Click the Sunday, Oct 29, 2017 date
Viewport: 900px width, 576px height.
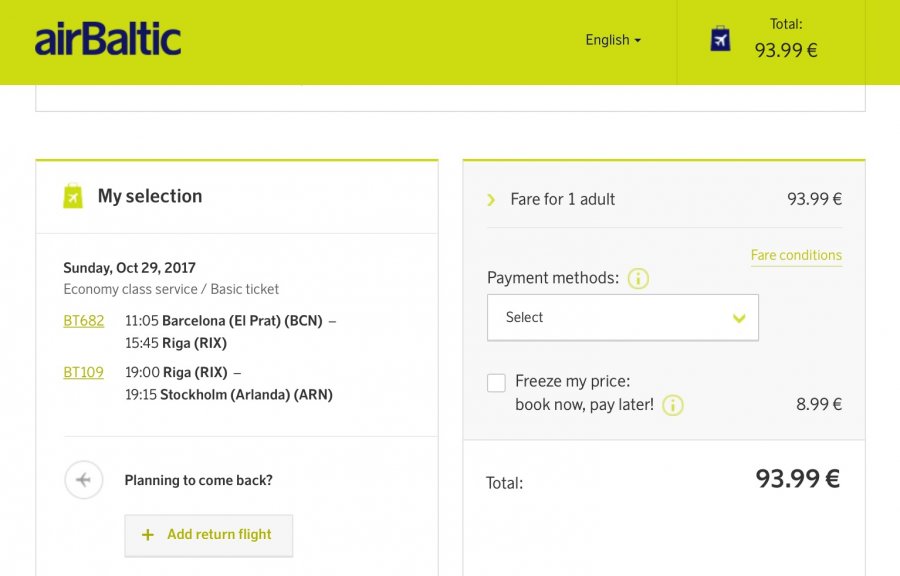(129, 268)
